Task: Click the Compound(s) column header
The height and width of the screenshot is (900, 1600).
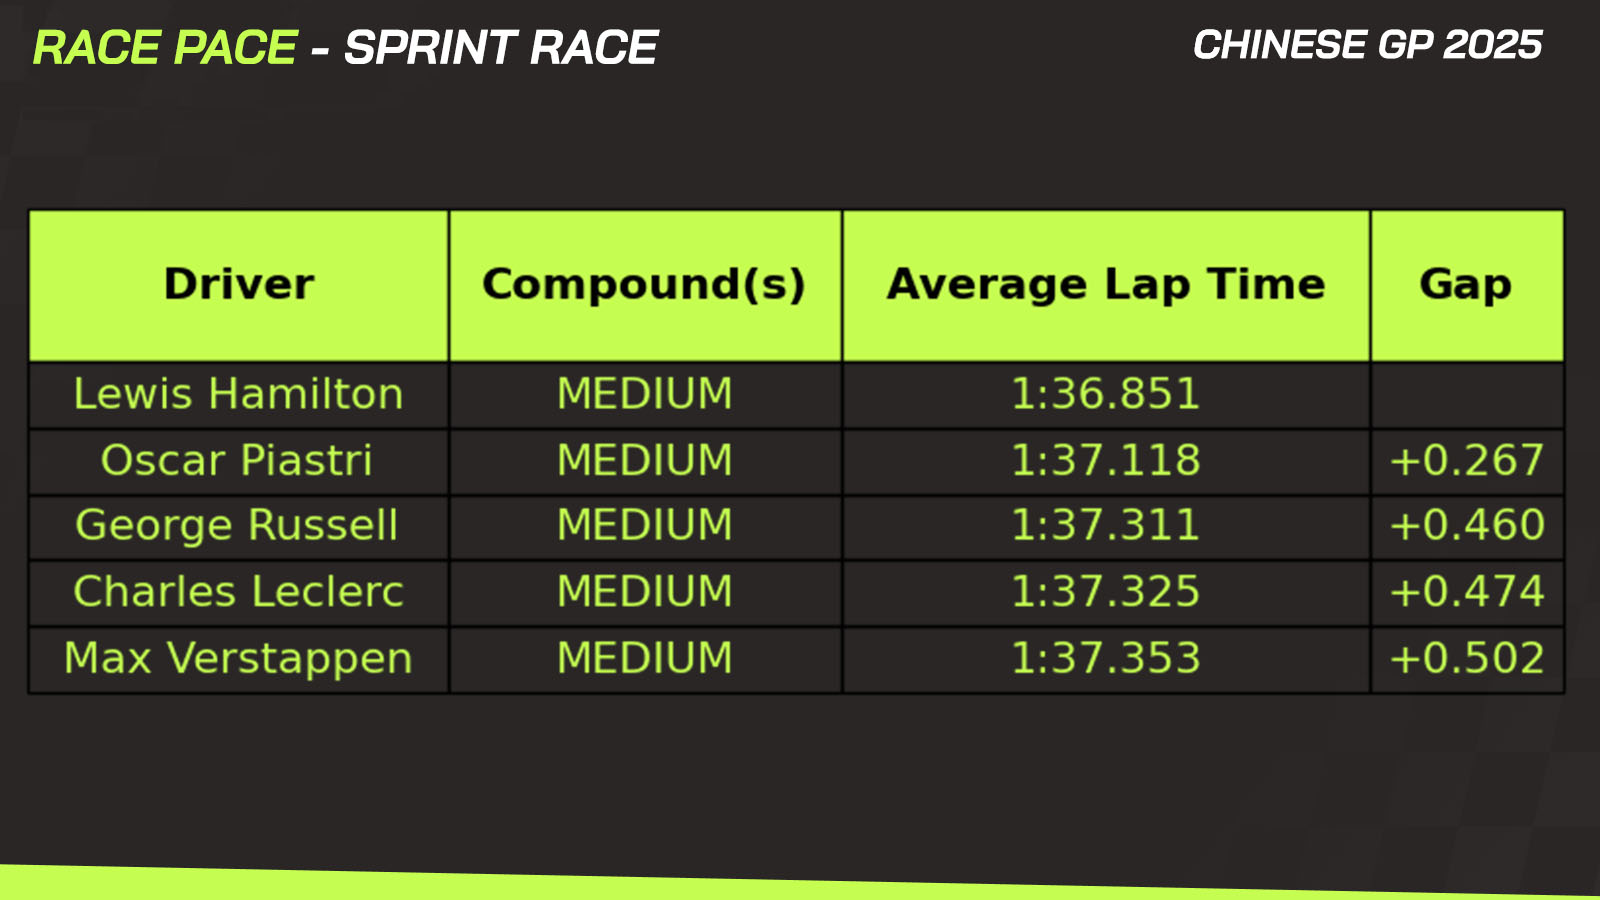Action: 645,285
